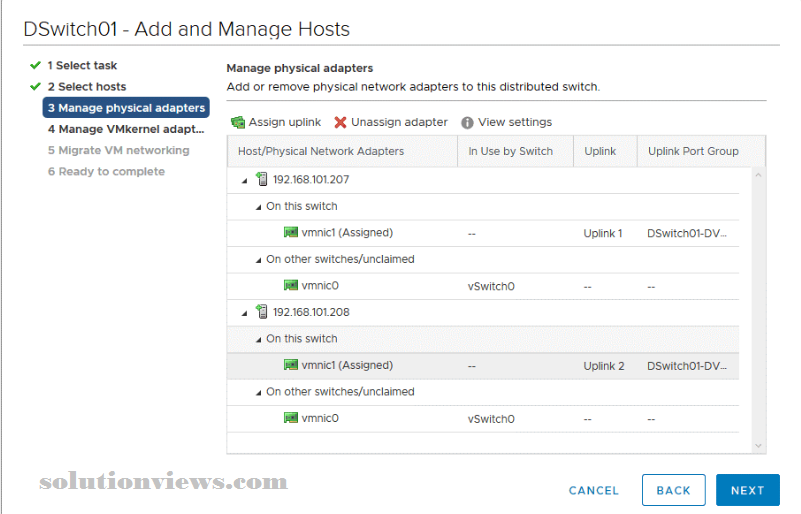
Task: Go to step 1 Select task
Action: coord(82,65)
